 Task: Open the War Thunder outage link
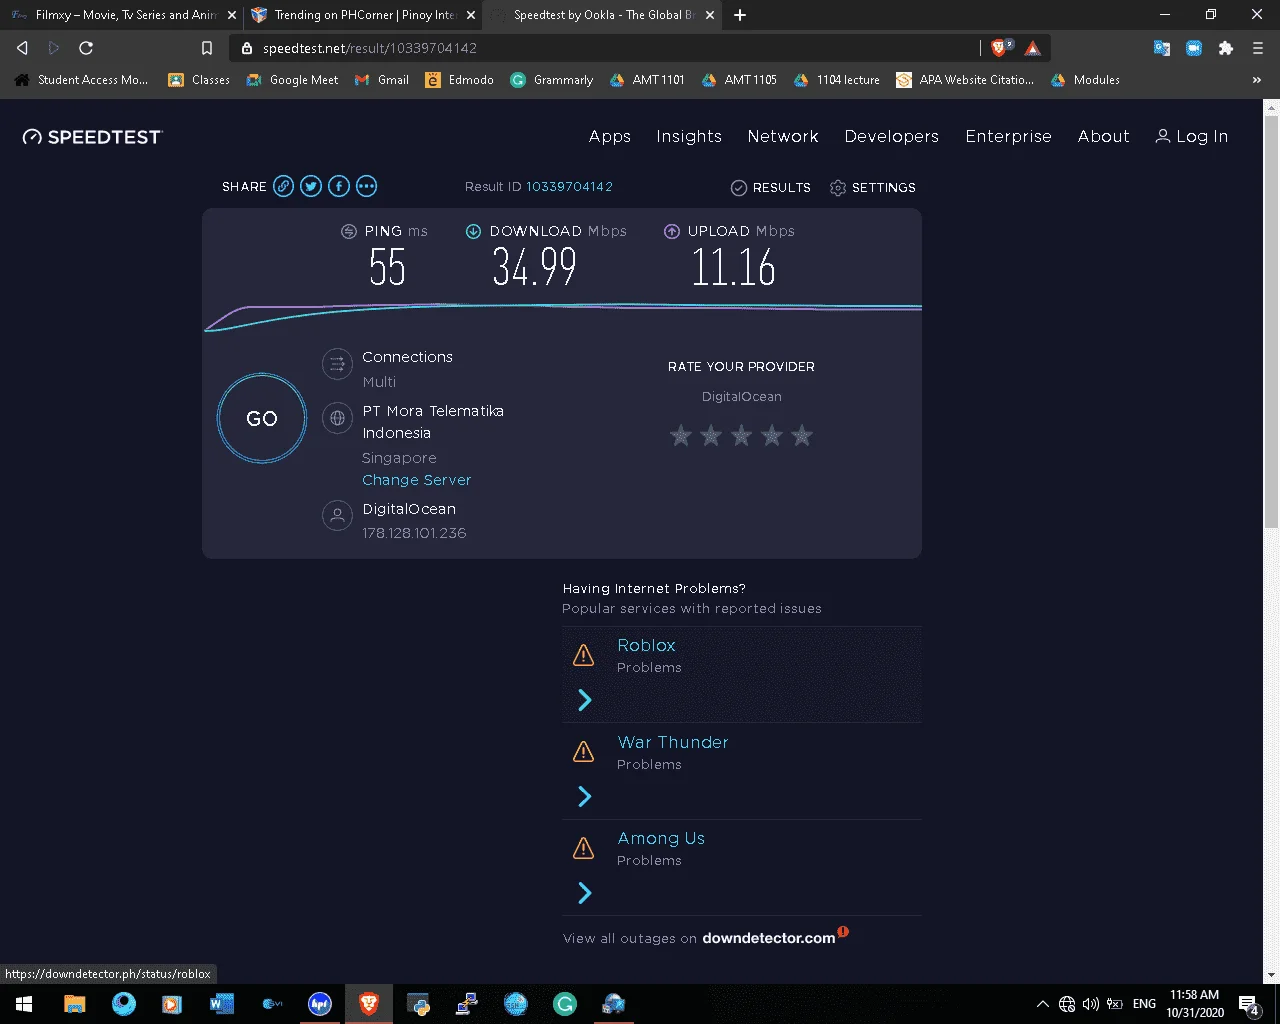click(x=673, y=742)
